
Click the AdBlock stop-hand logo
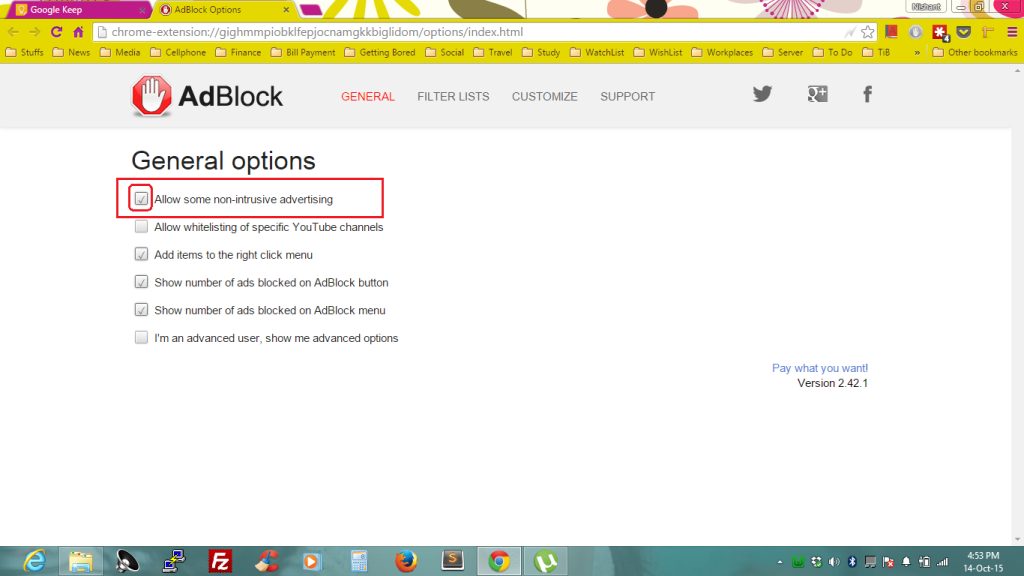[x=151, y=96]
